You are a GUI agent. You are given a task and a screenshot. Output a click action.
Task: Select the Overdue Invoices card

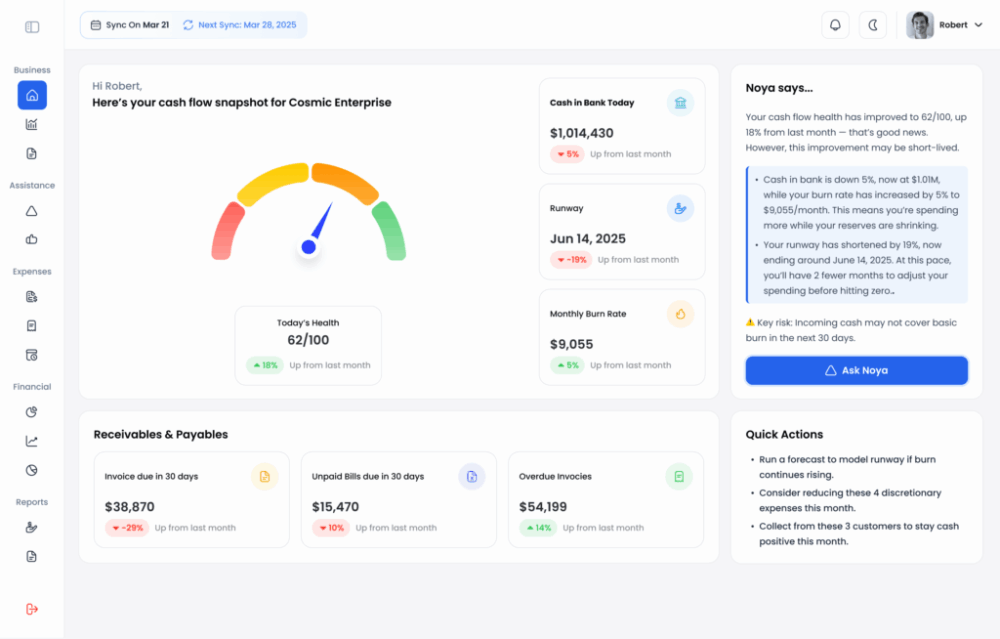pyautogui.click(x=606, y=499)
